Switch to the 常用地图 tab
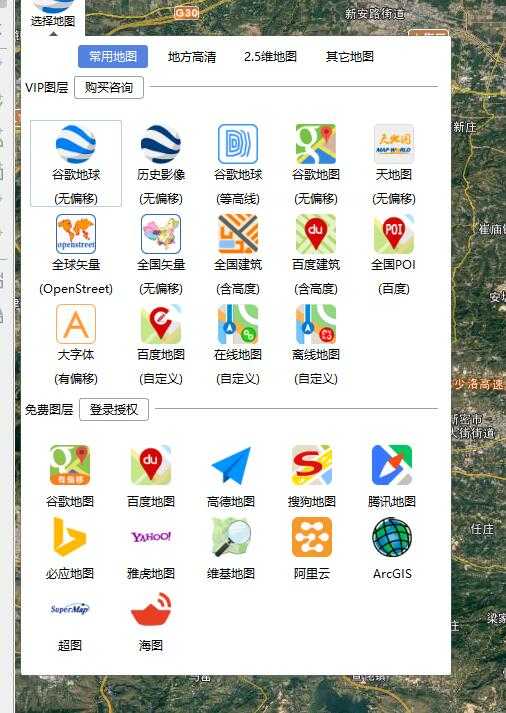Image resolution: width=506 pixels, height=713 pixels. [x=113, y=56]
